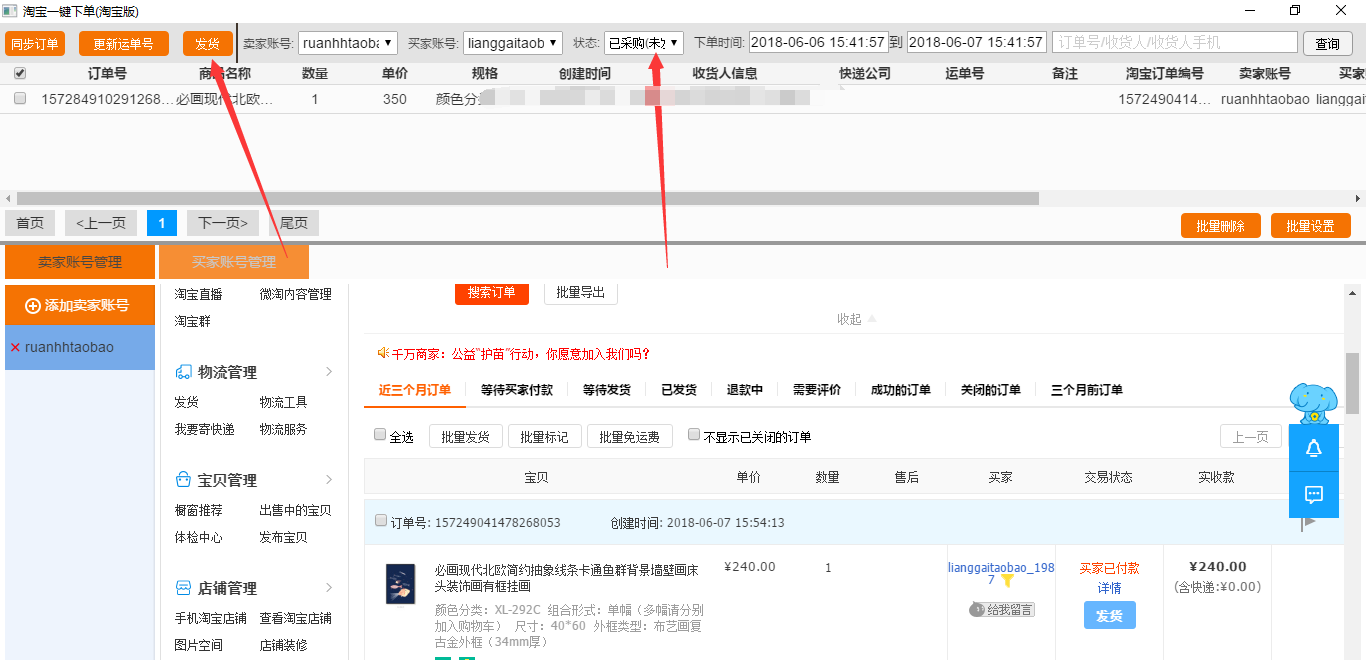Expand the 物流管理 chevron arrow

329,372
